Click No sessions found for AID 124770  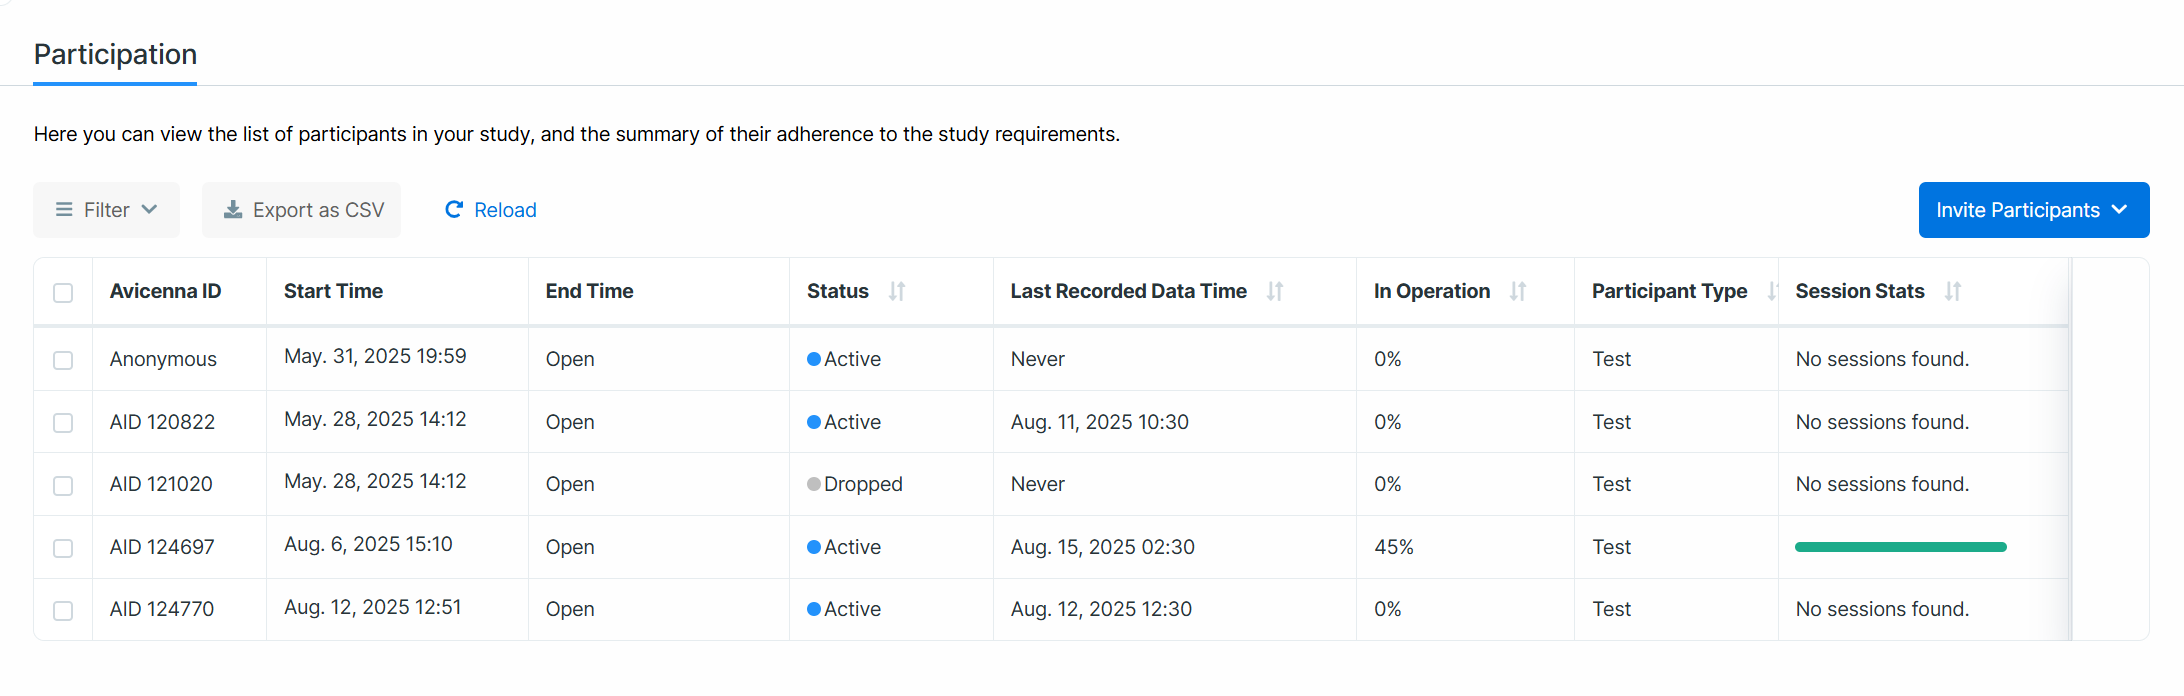1882,609
